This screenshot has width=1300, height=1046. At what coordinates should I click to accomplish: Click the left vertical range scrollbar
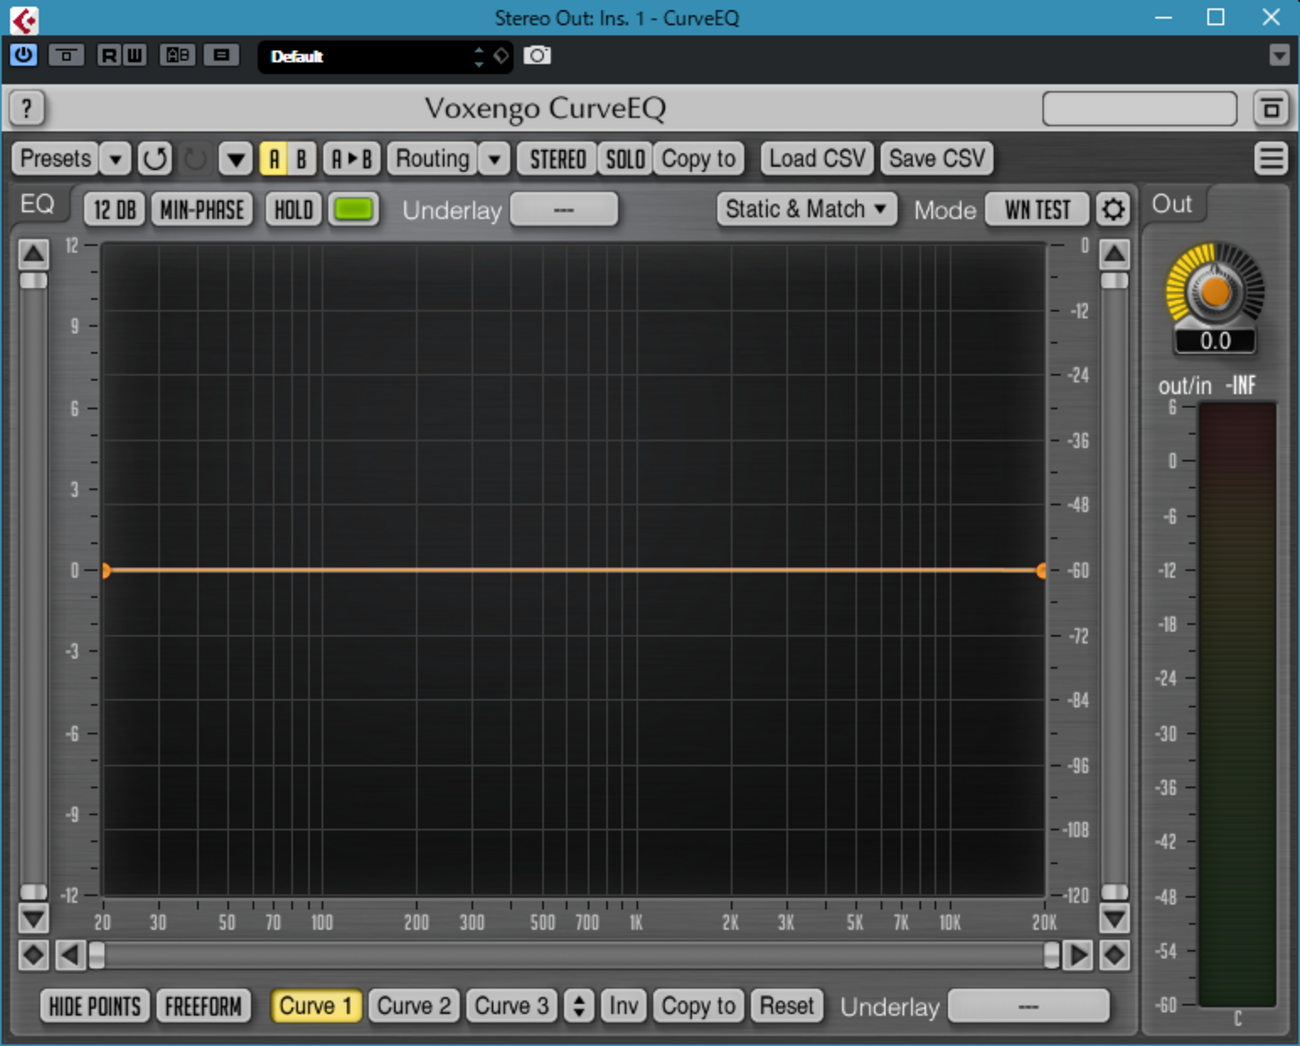33,586
